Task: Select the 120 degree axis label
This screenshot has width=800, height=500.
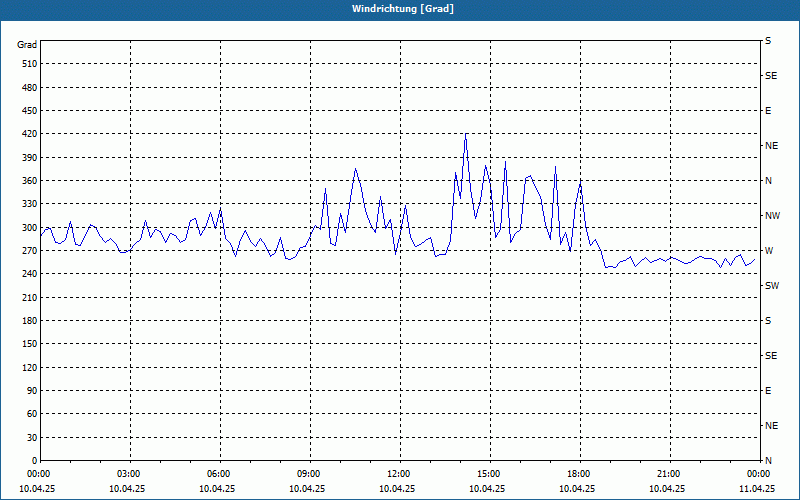Action: tap(30, 367)
